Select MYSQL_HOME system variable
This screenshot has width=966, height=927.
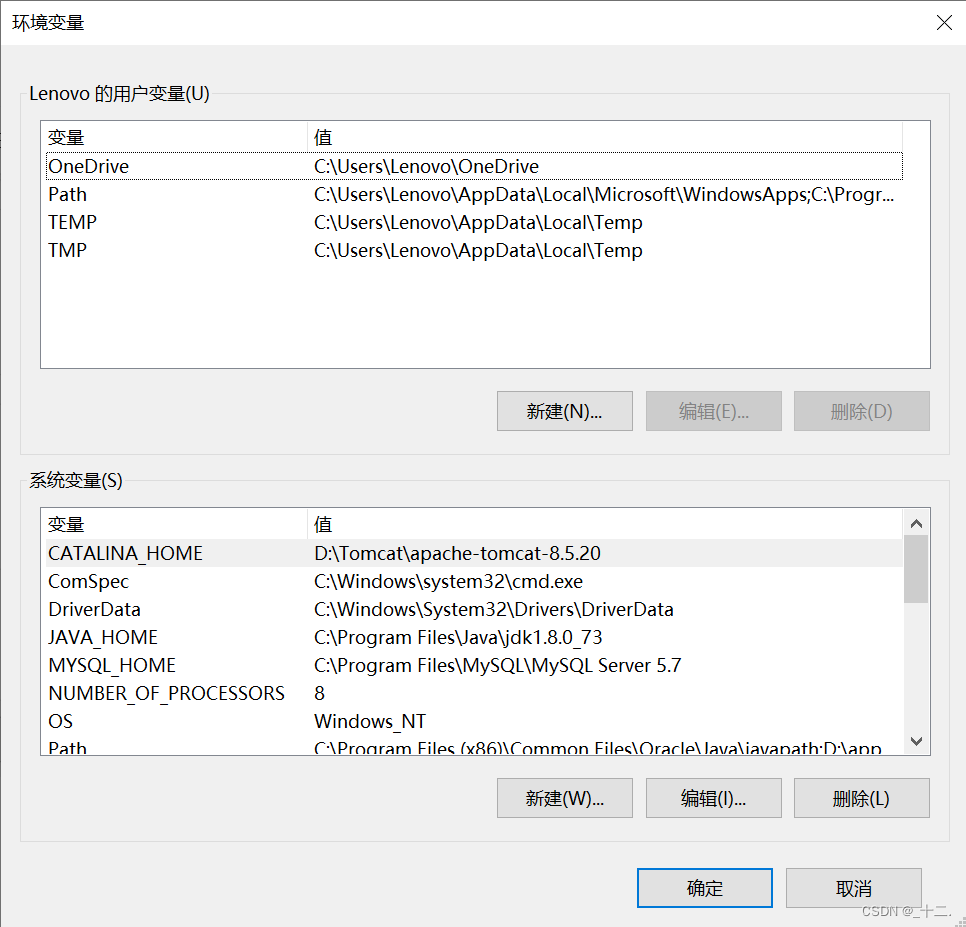tap(474, 665)
